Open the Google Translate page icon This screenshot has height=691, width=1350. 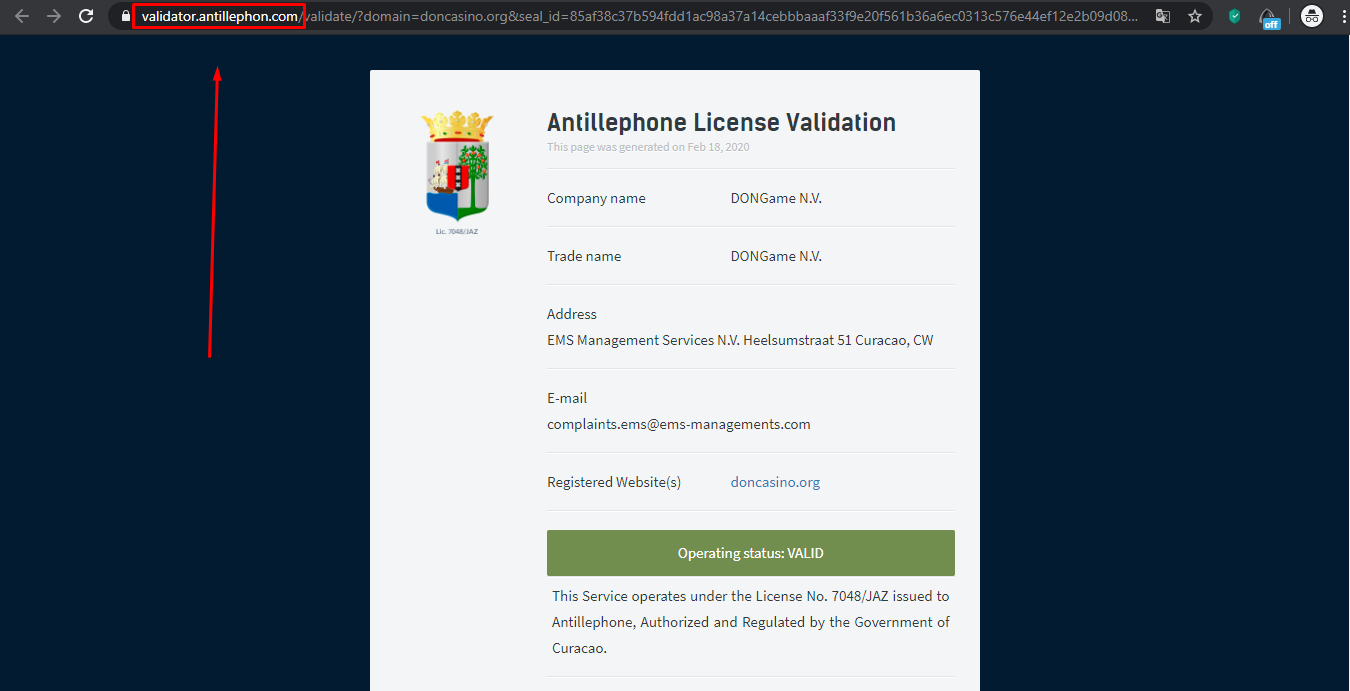tap(1162, 16)
